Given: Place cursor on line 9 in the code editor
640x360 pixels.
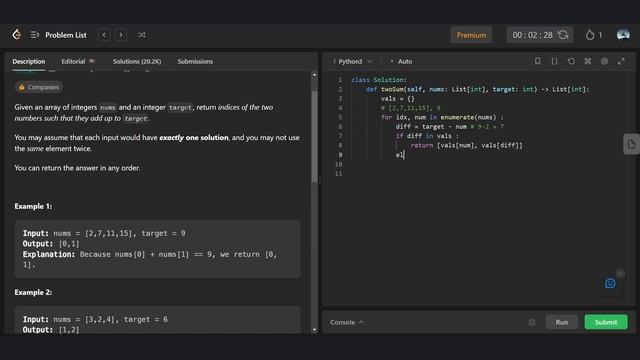Looking at the screenshot, I should pyautogui.click(x=400, y=155).
